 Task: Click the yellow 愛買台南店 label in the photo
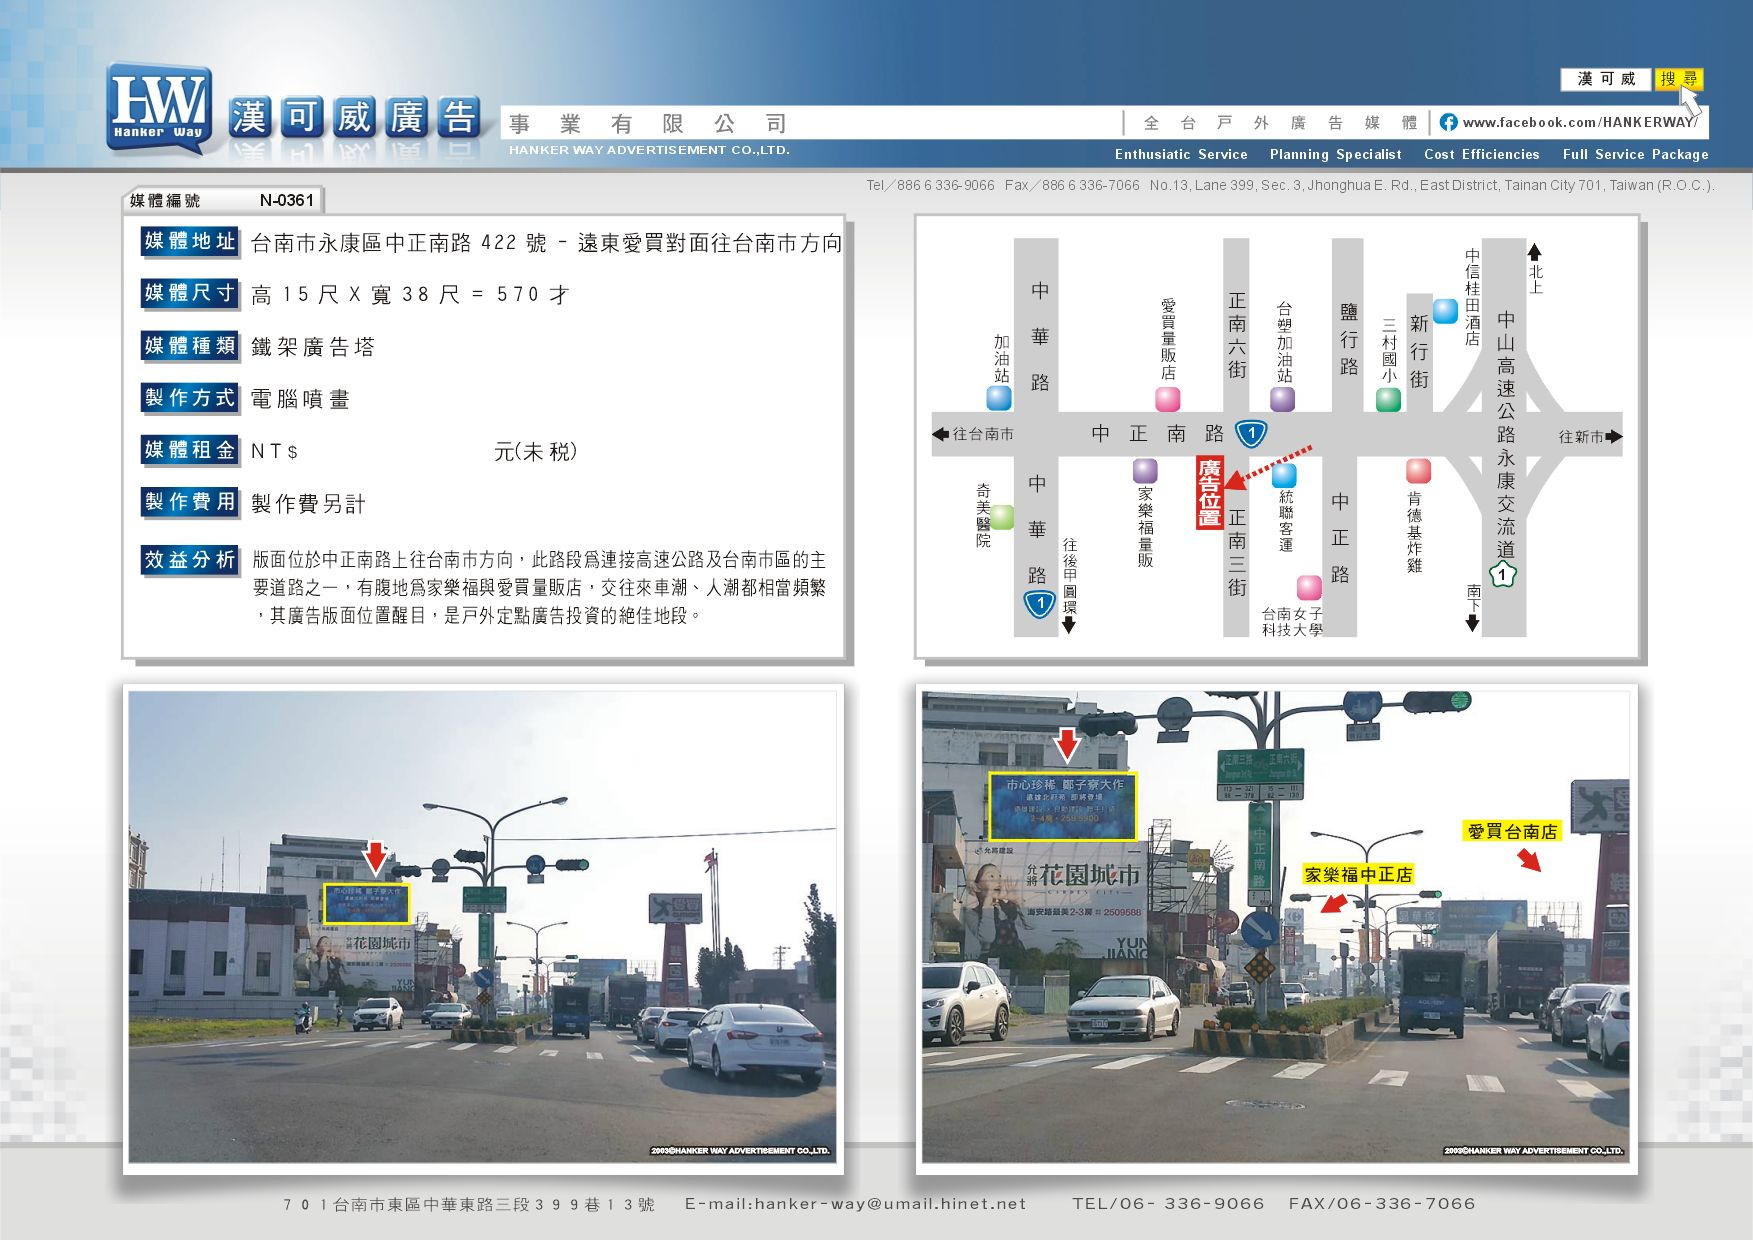1512,831
